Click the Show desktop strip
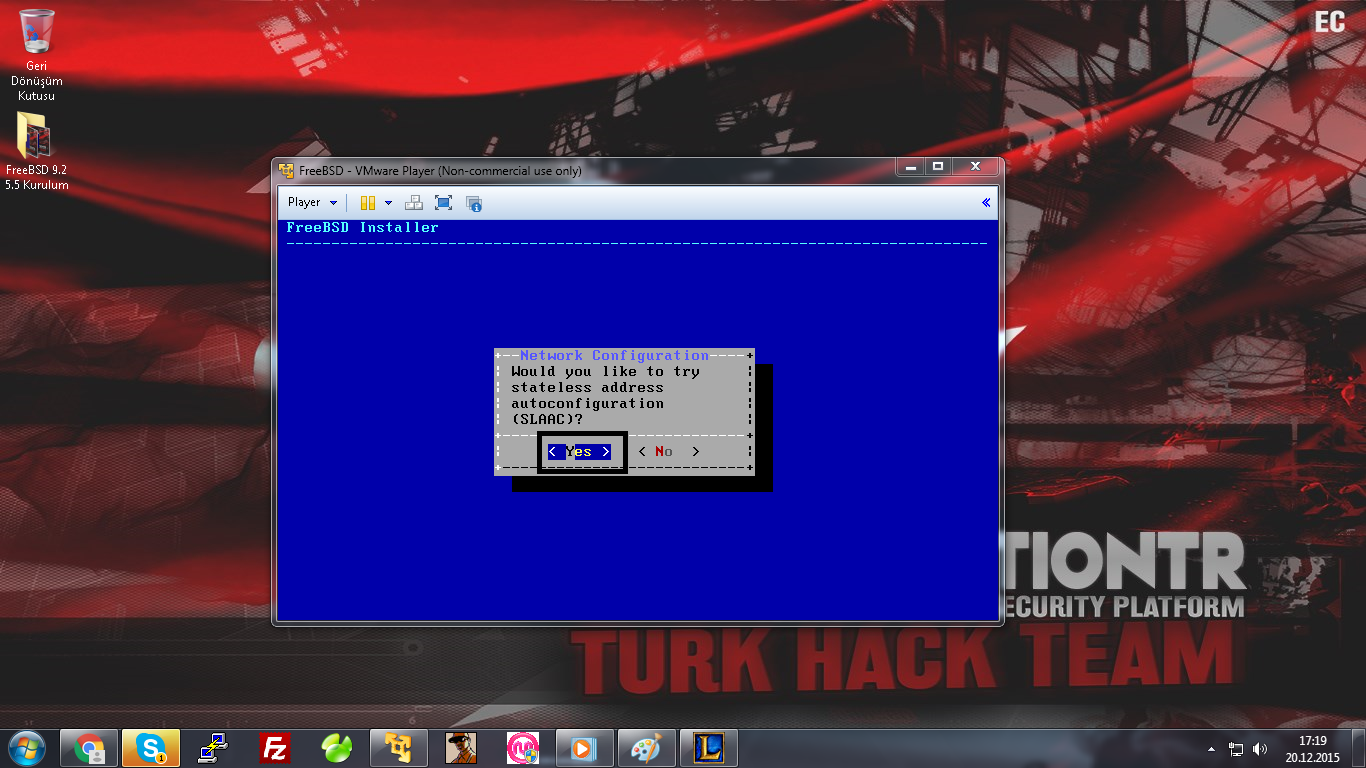 [x=1359, y=748]
